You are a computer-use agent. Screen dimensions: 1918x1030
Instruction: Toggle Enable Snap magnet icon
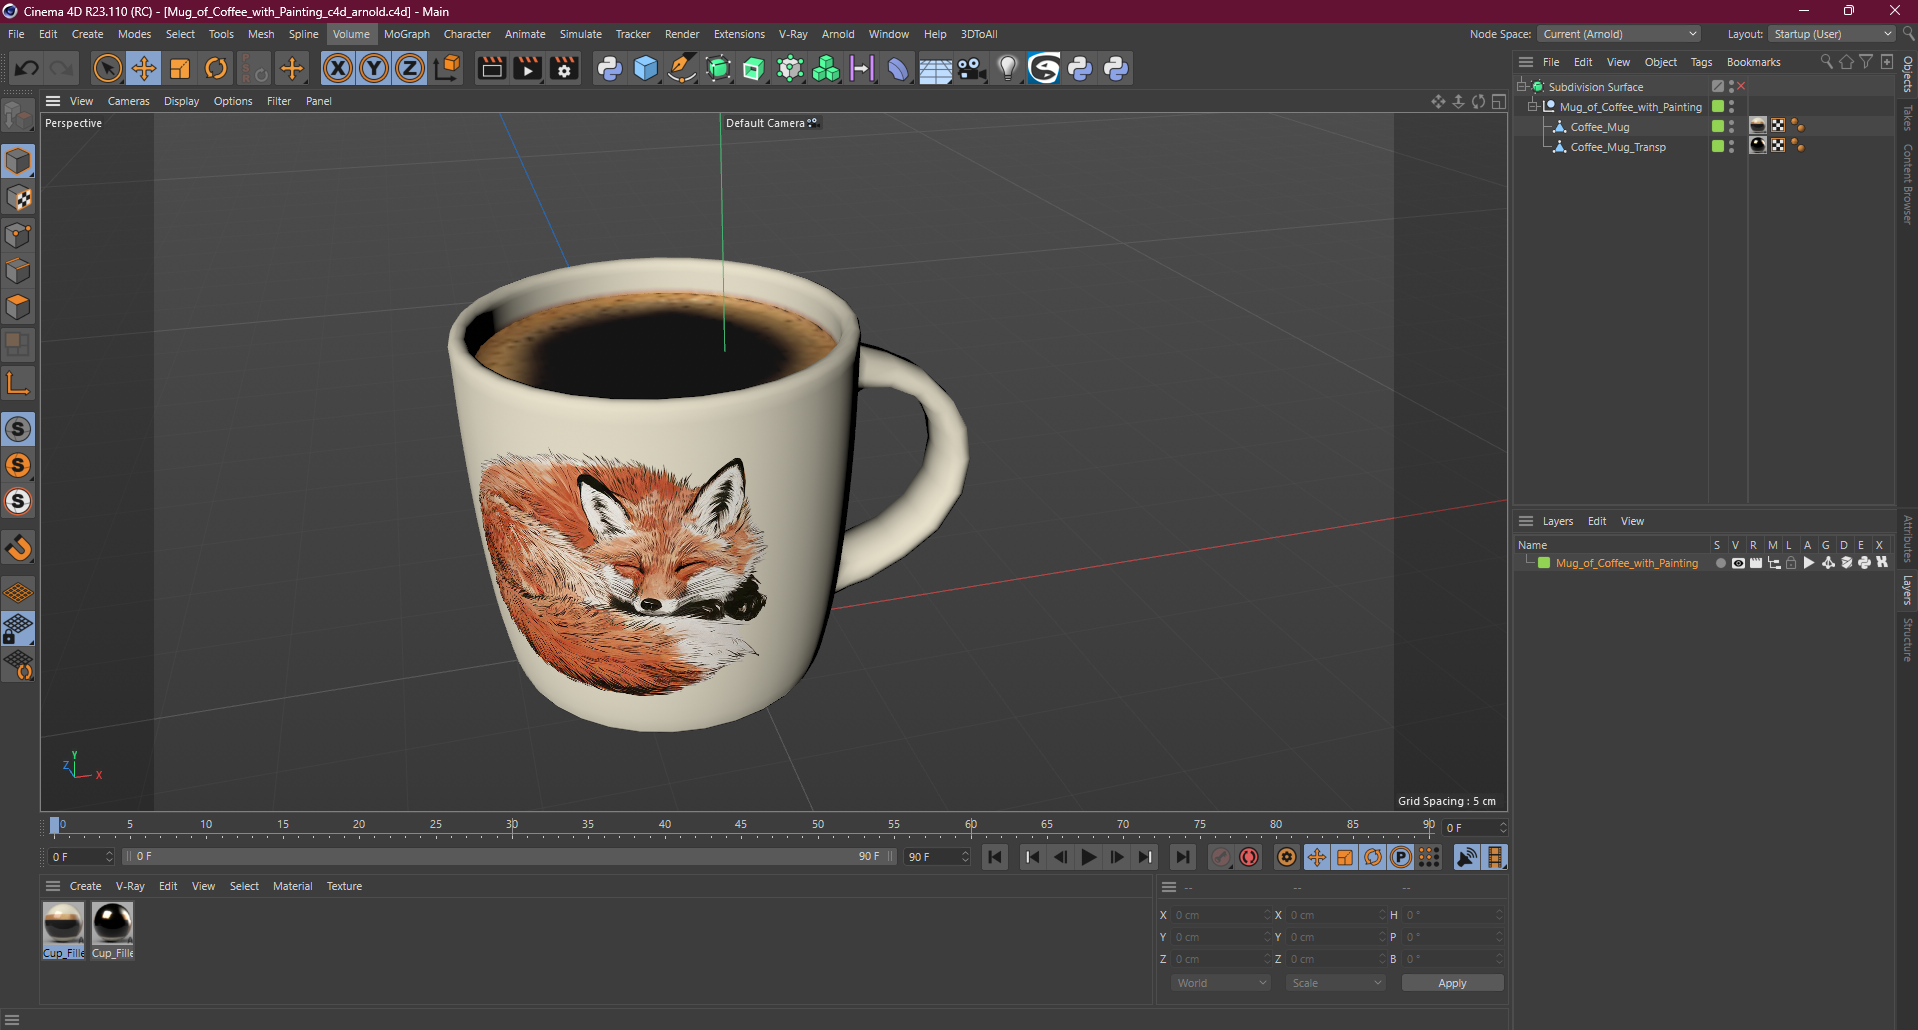(18, 548)
